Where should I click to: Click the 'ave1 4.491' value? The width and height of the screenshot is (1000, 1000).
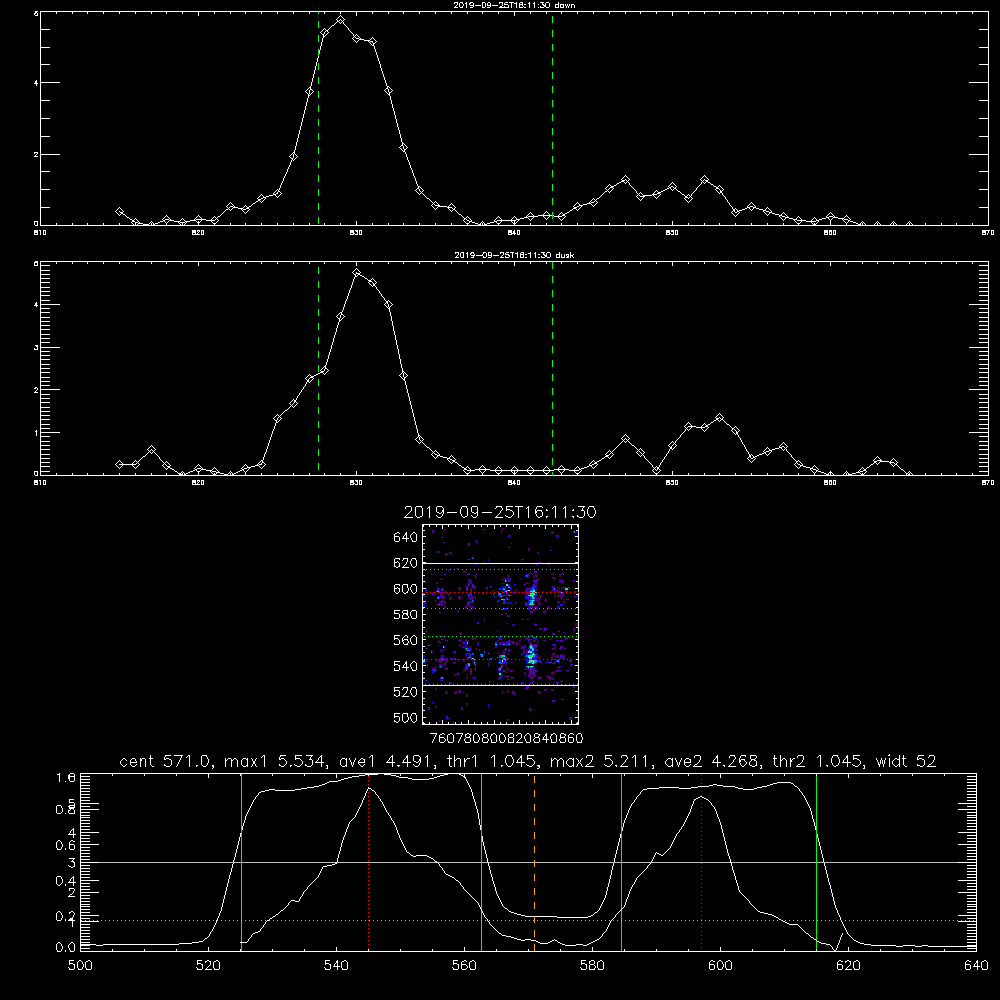point(387,761)
